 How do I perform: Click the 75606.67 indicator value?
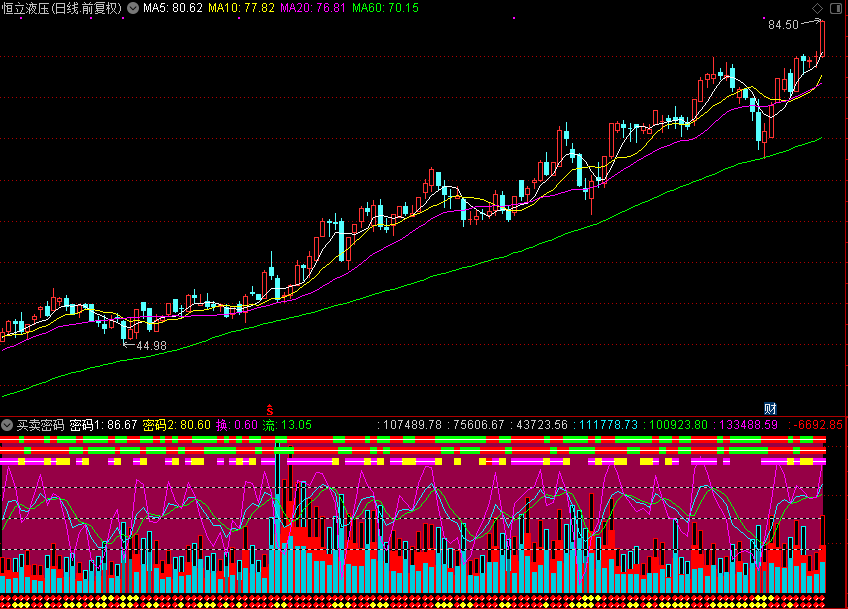pyautogui.click(x=478, y=425)
